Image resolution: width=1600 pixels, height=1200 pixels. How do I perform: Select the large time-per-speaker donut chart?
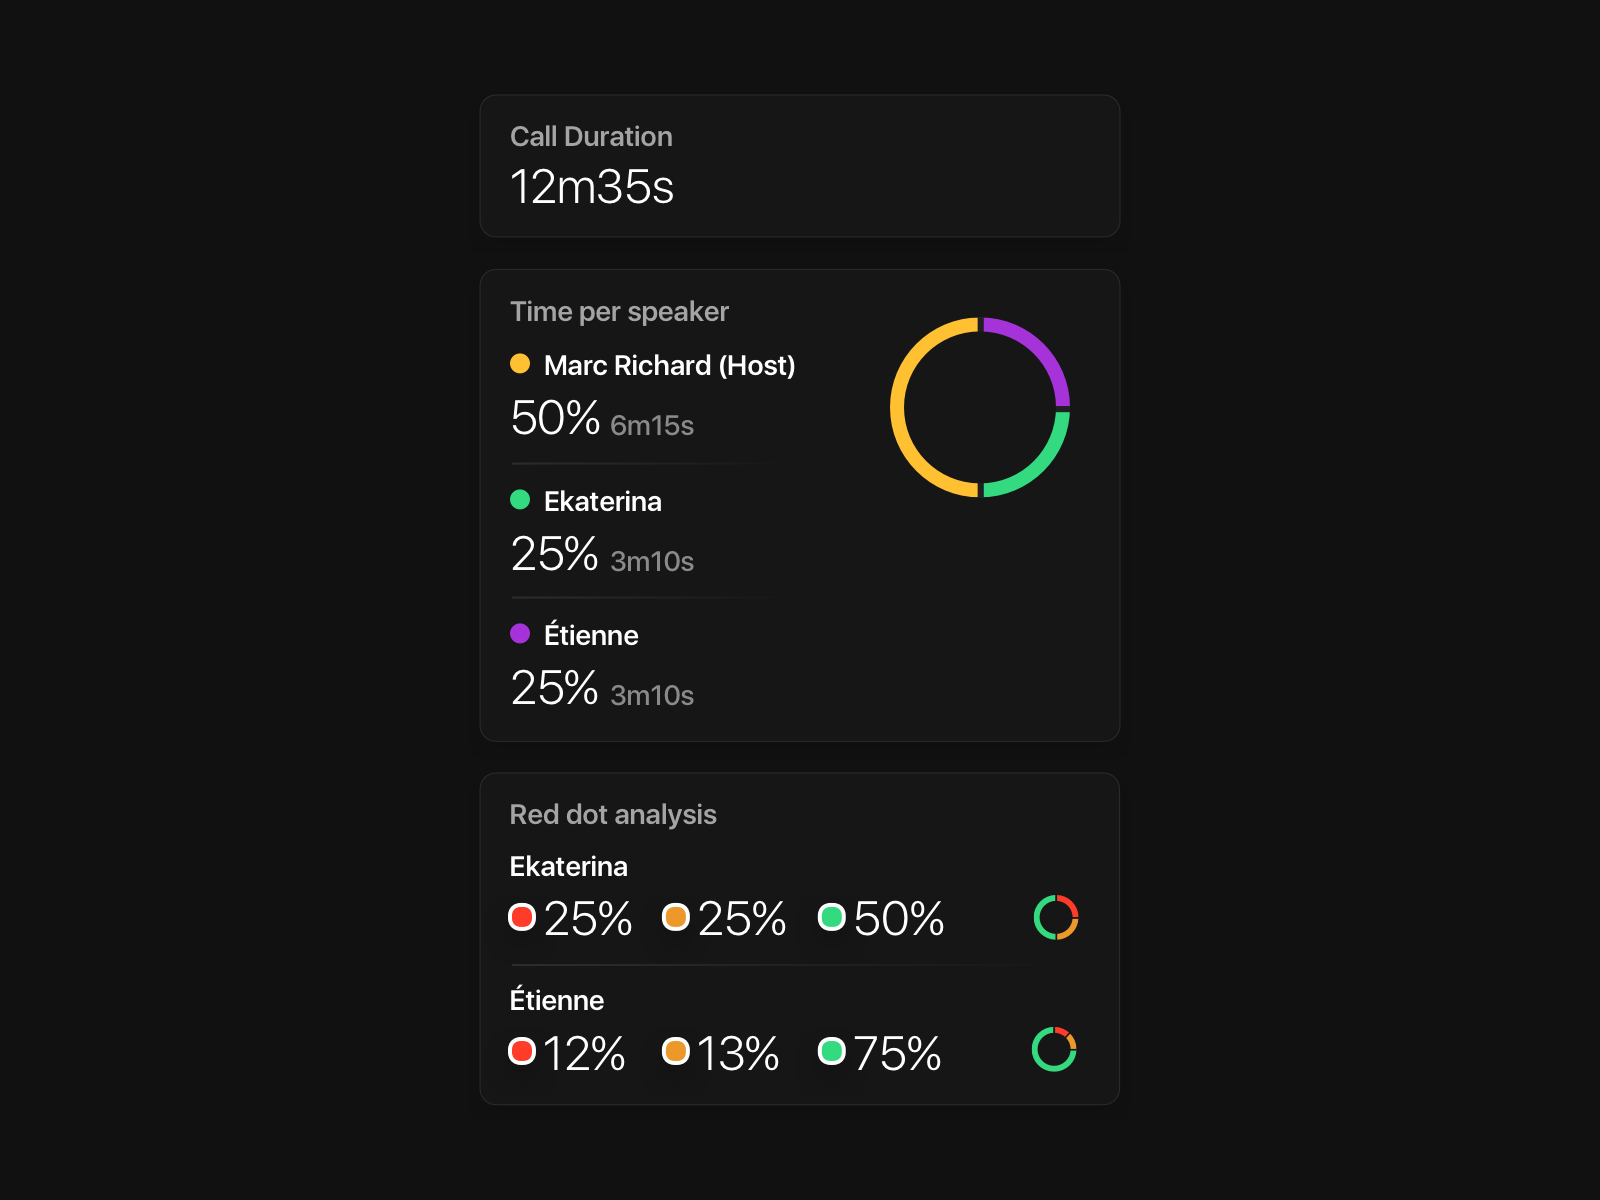980,407
